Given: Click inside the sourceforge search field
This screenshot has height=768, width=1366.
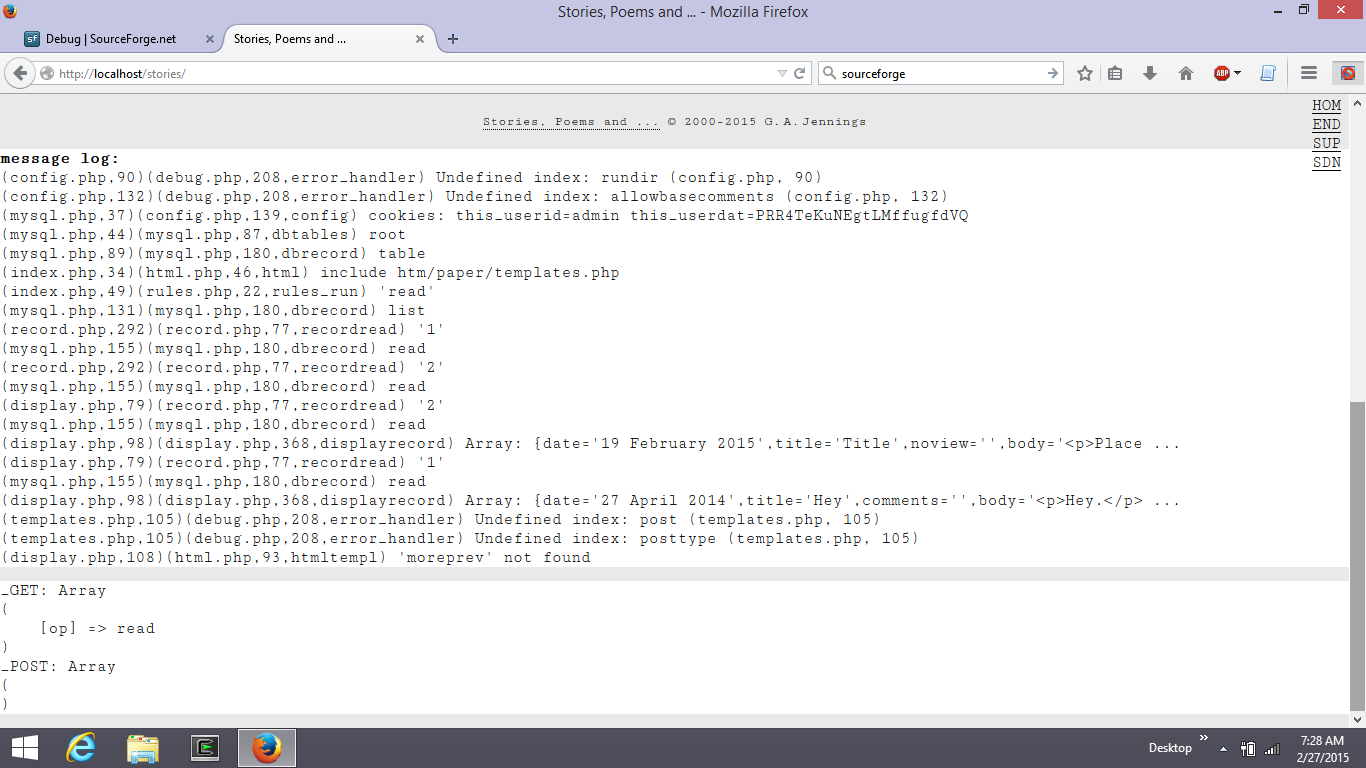Looking at the screenshot, I should click(940, 73).
